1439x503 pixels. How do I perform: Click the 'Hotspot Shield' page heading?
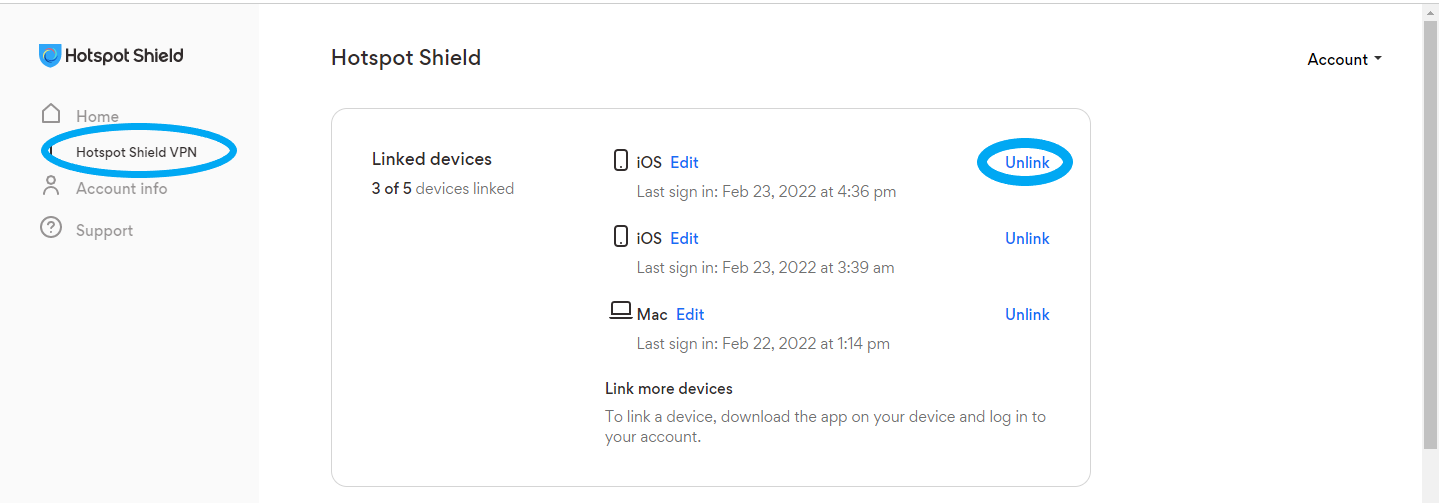click(x=406, y=58)
